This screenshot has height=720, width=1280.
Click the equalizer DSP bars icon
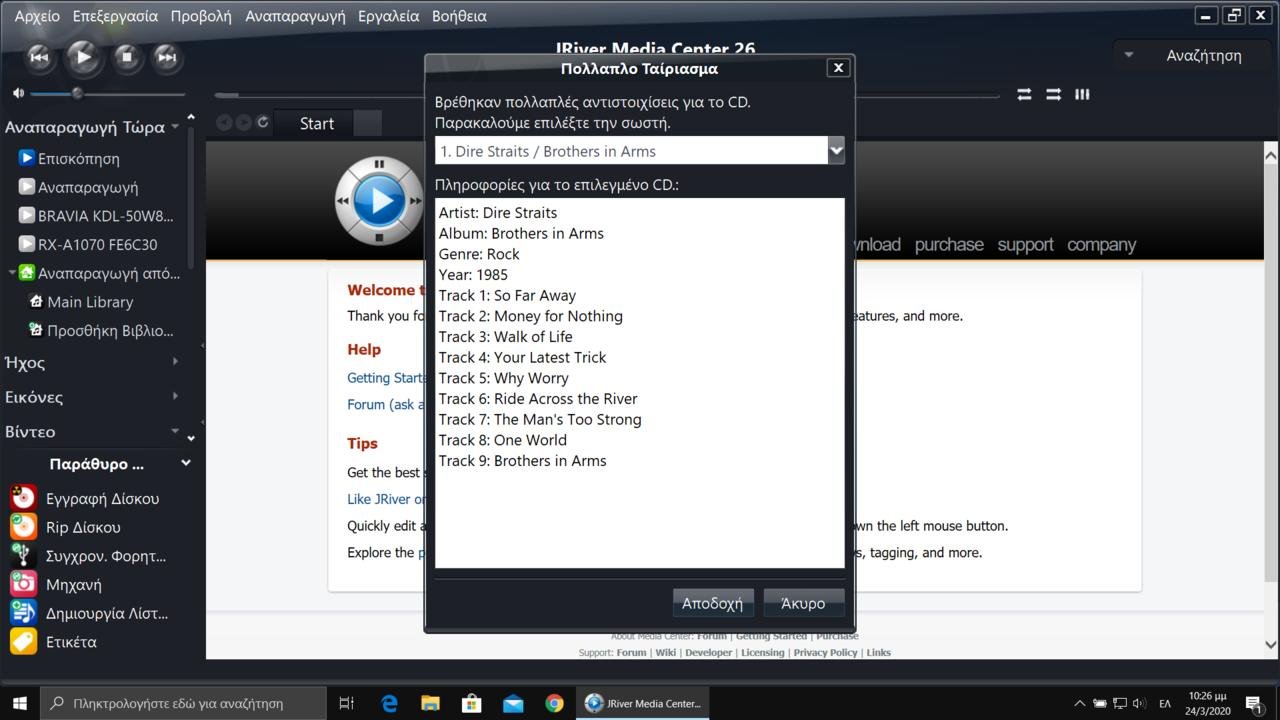[1082, 94]
